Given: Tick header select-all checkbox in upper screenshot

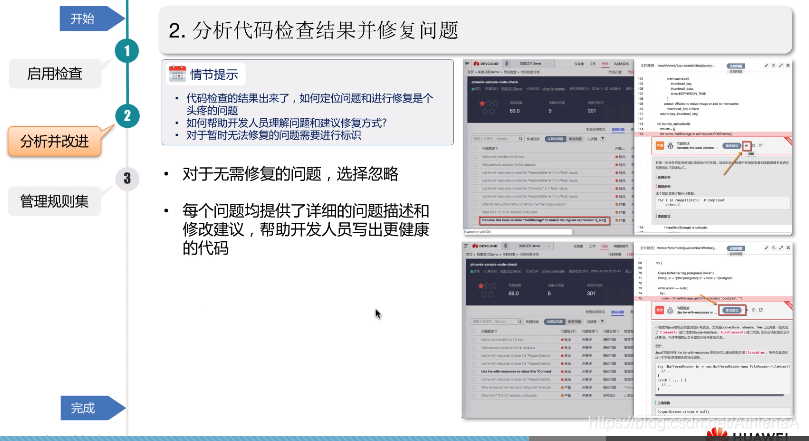Looking at the screenshot, I should click(x=475, y=149).
